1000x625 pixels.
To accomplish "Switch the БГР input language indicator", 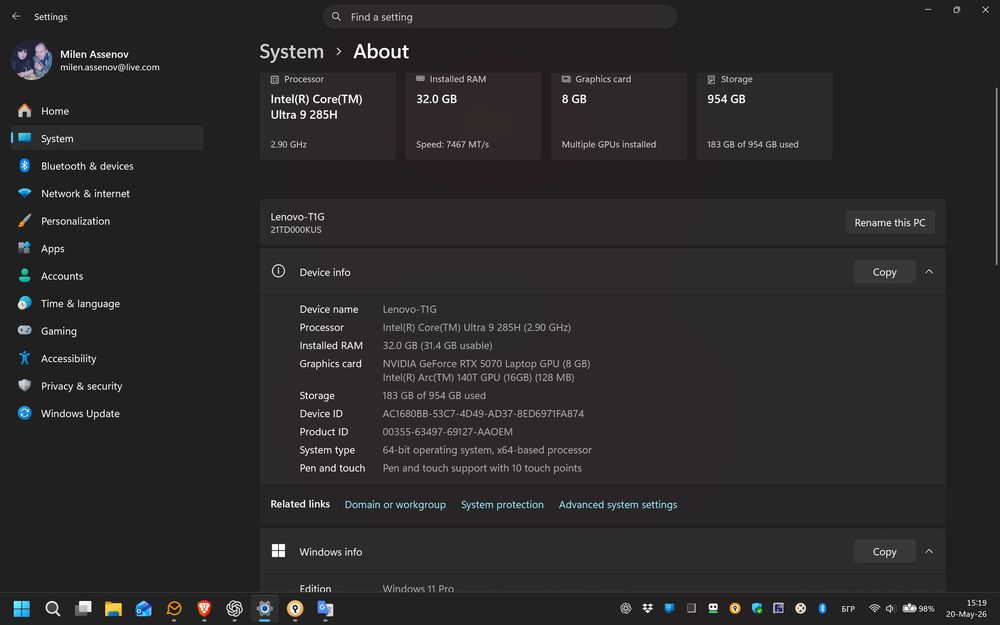I will click(x=848, y=609).
